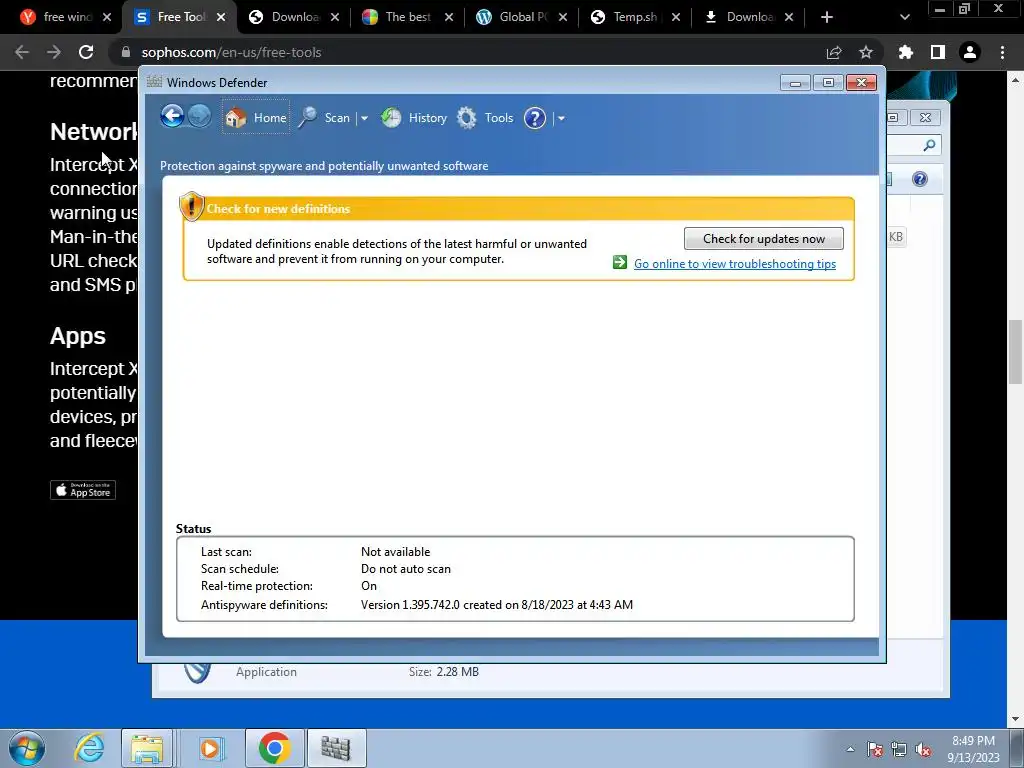
Task: Go forward in Chrome browser
Action: [x=54, y=52]
